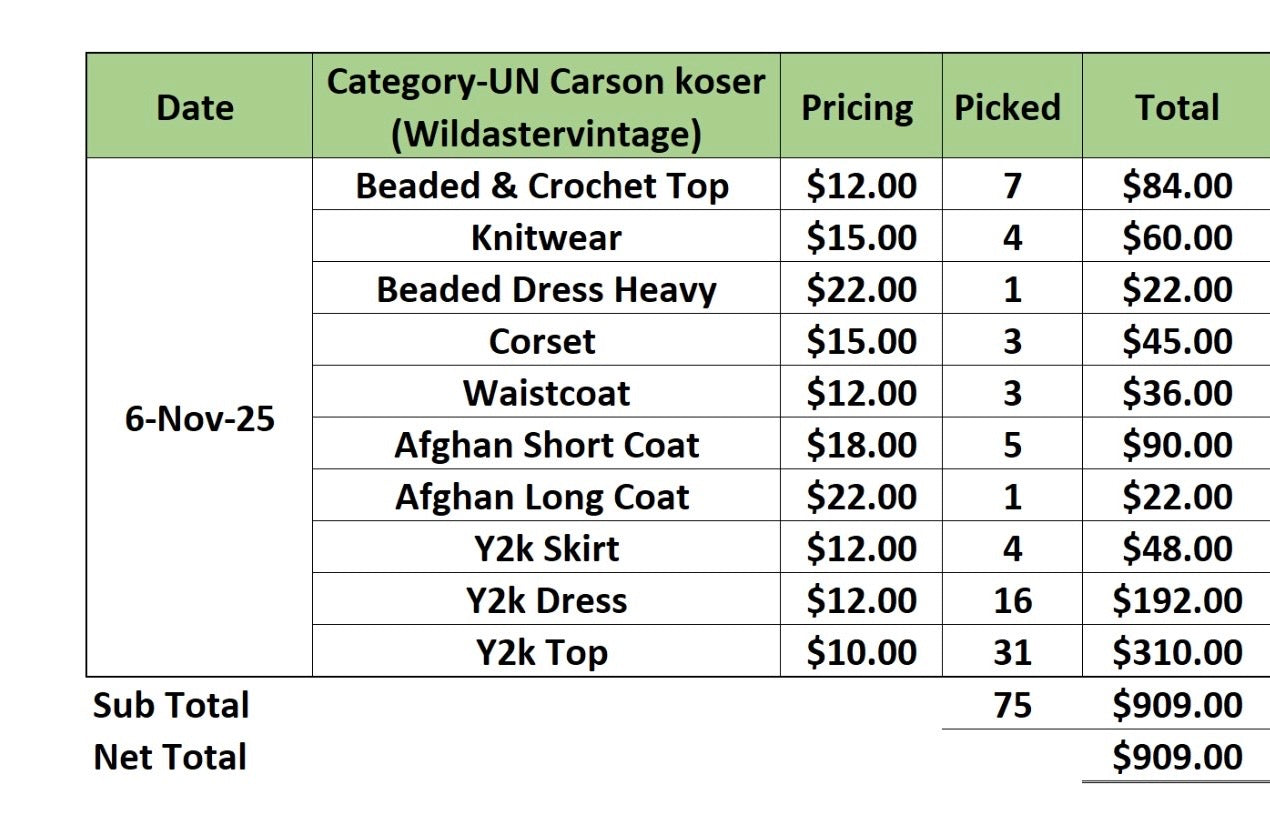Select the Net Total label
The image size is (1270, 835).
tap(170, 757)
